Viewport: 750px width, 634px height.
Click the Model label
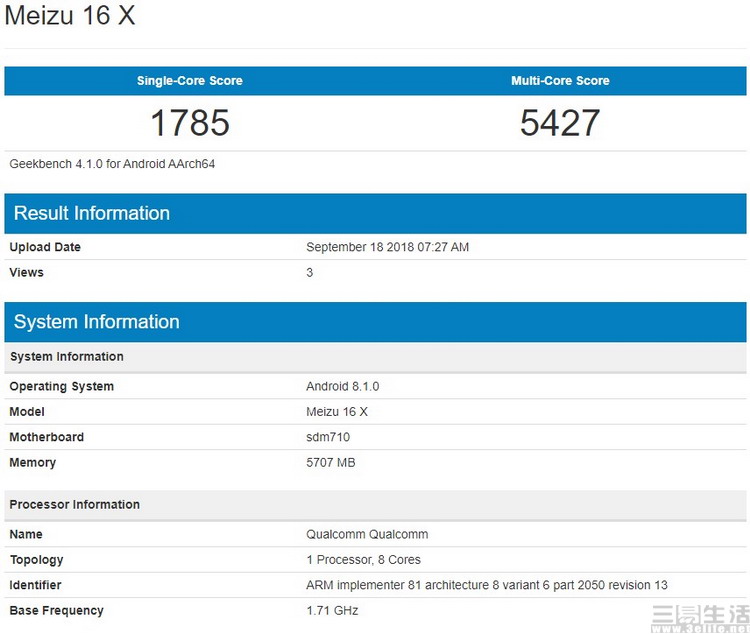[27, 412]
